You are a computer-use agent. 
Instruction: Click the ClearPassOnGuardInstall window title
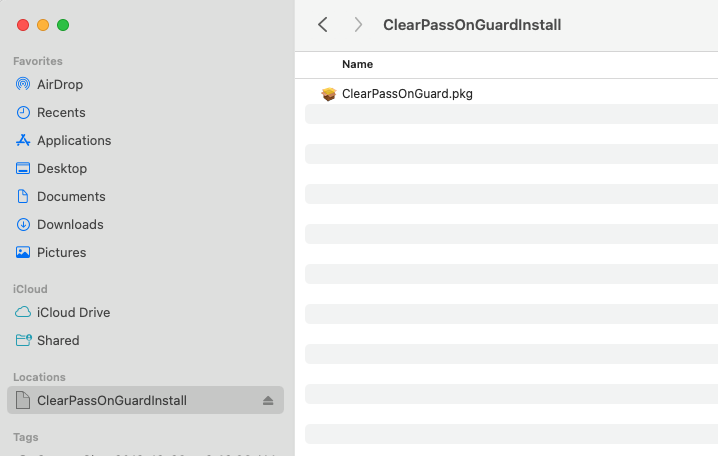pyautogui.click(x=472, y=25)
